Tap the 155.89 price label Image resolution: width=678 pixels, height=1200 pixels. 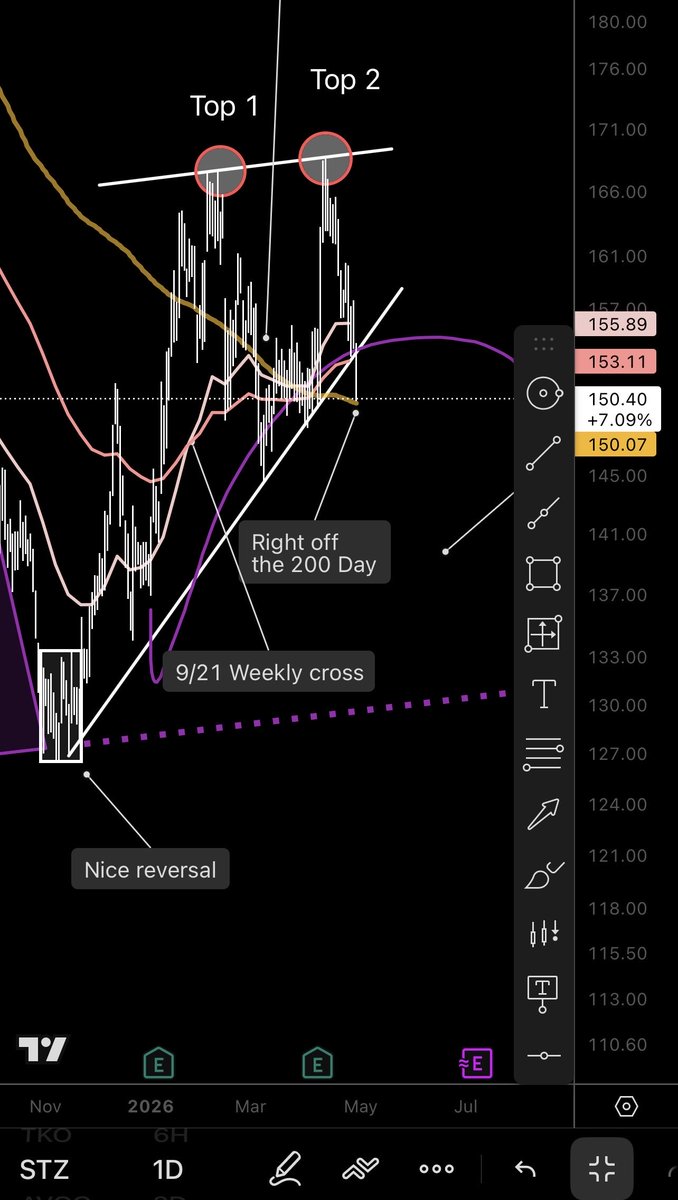tap(615, 324)
